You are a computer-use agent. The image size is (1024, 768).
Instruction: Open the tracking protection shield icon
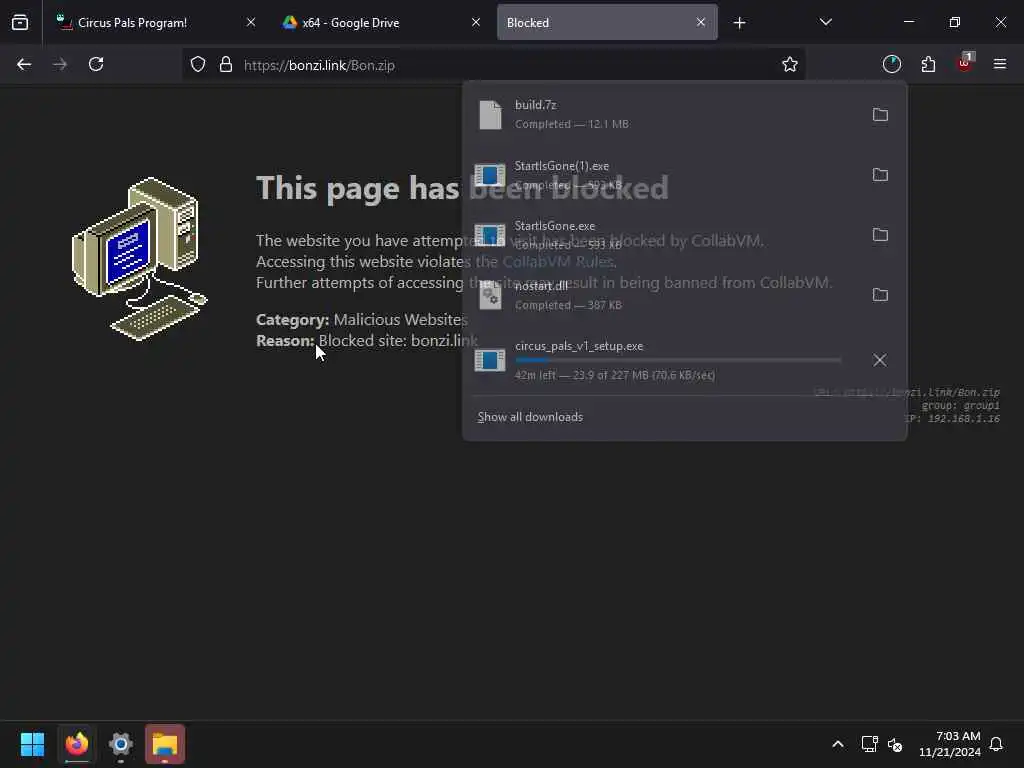(x=198, y=65)
